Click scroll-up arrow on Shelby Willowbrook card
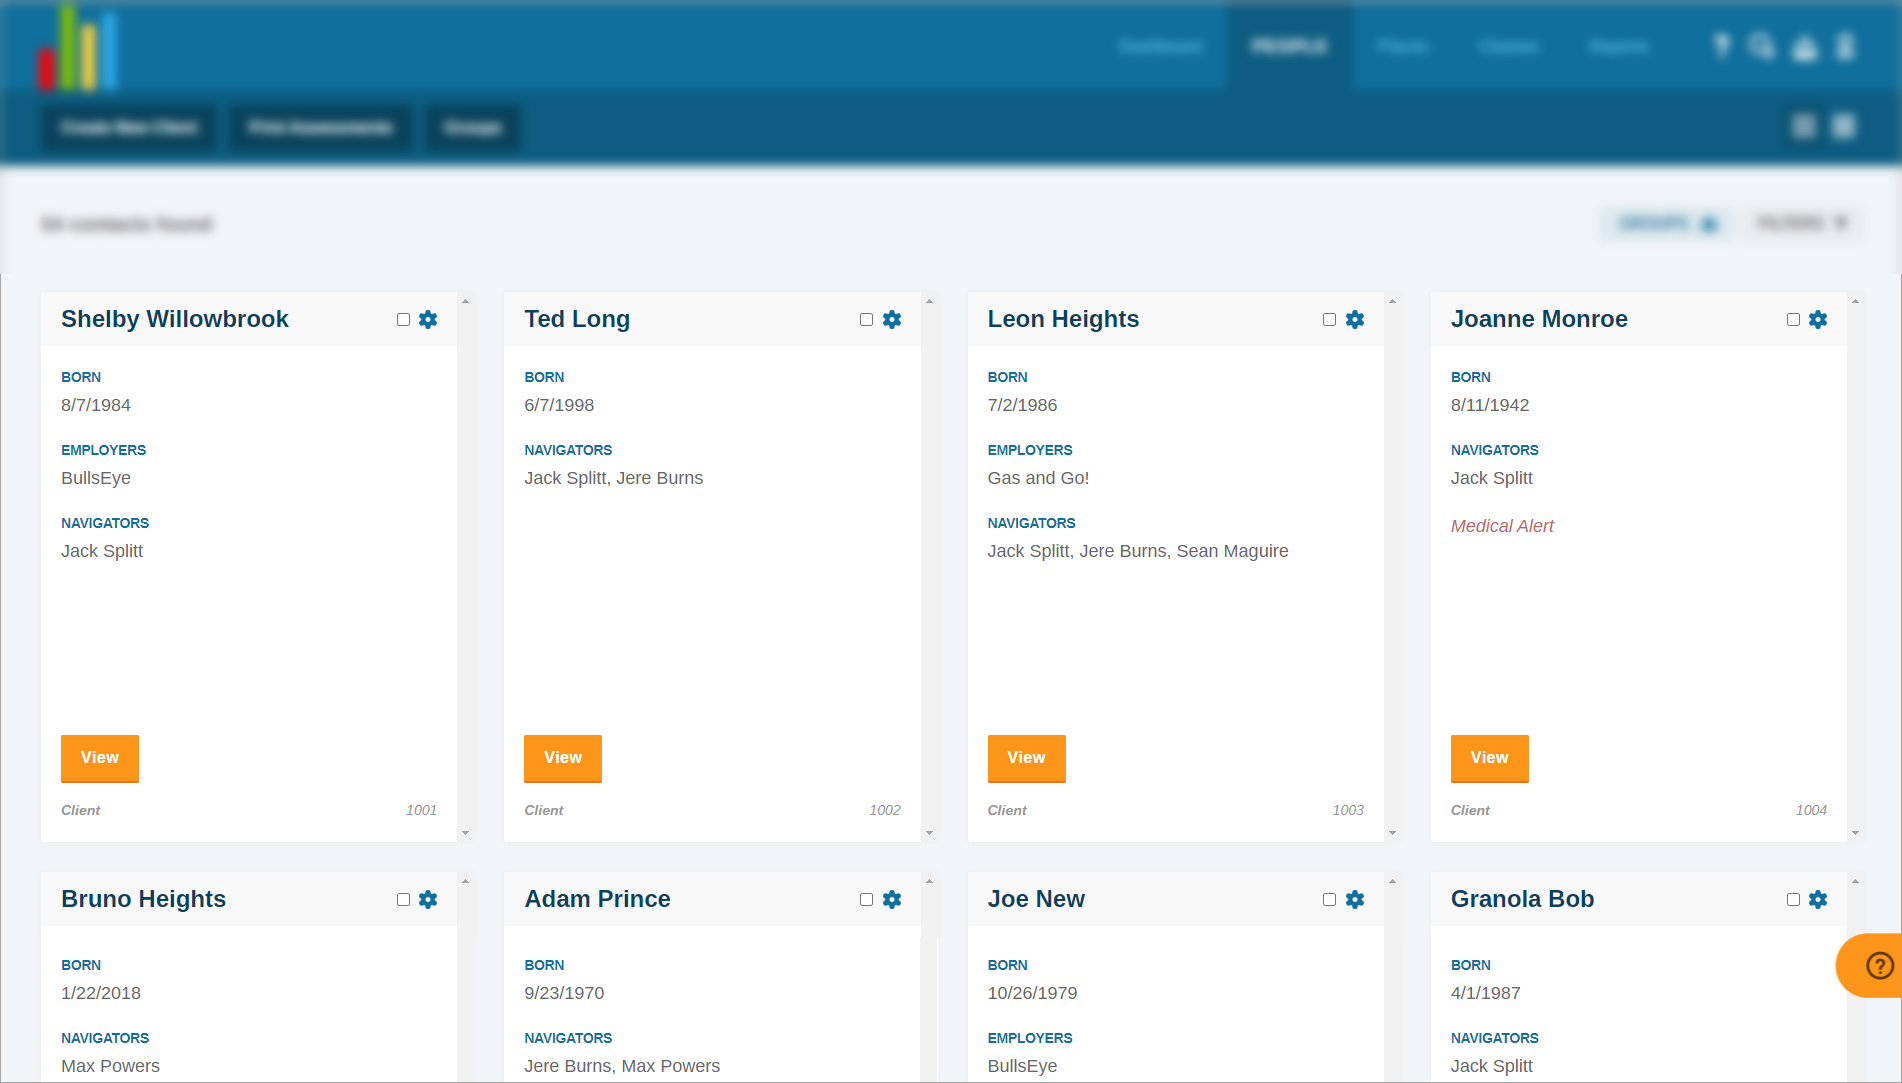This screenshot has height=1083, width=1902. coord(465,301)
